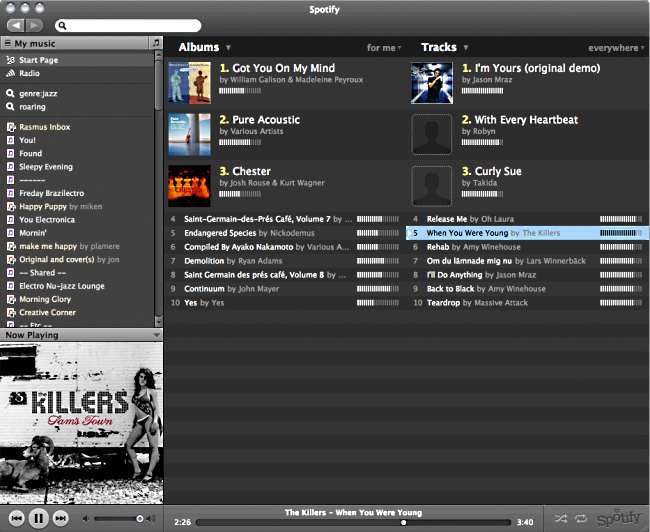The image size is (650, 532).
Task: Click the Mornin' playlist icon
Action: coord(11,233)
